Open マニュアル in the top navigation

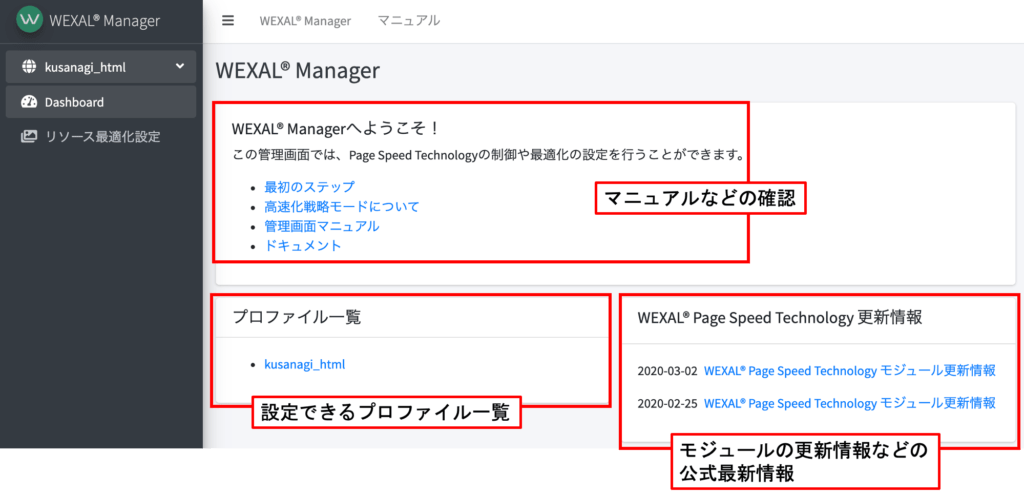409,21
